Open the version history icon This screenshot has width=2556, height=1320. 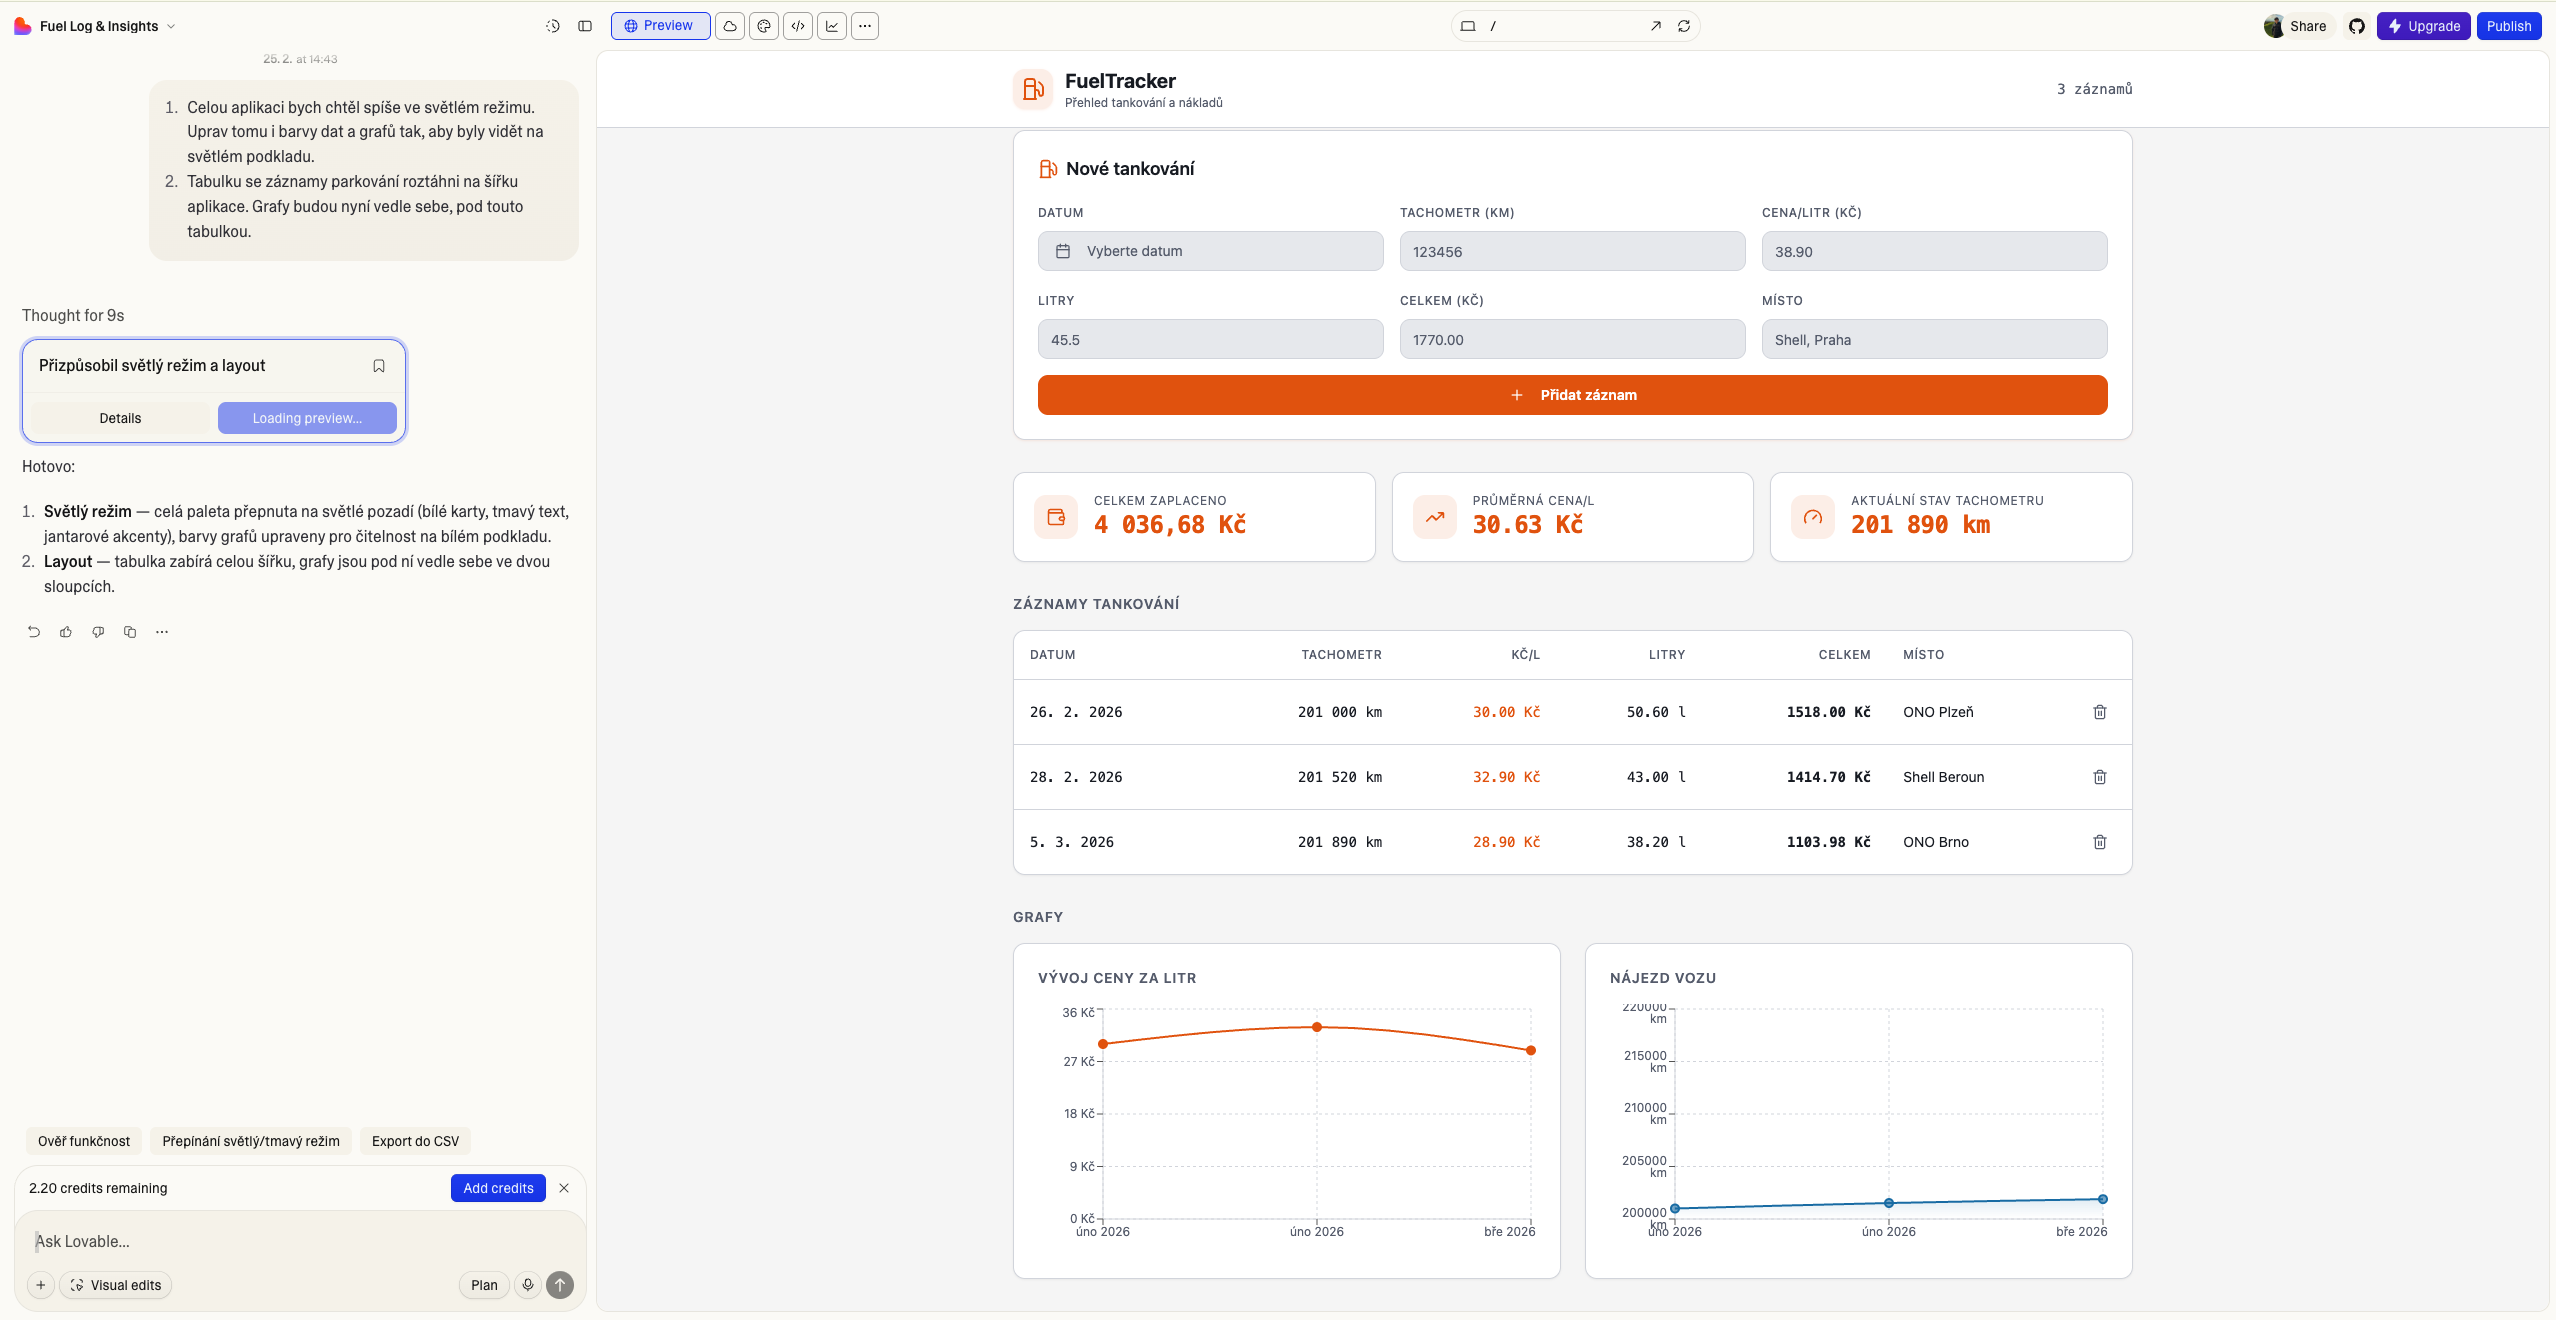552,26
